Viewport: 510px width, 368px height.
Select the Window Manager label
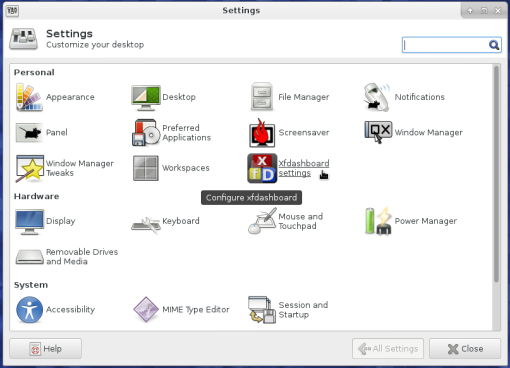pos(429,132)
